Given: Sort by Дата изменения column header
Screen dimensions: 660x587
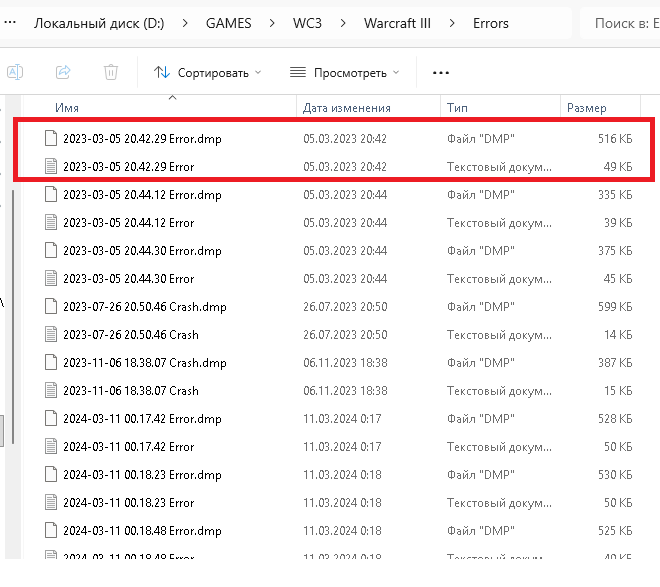Looking at the screenshot, I should tap(346, 108).
